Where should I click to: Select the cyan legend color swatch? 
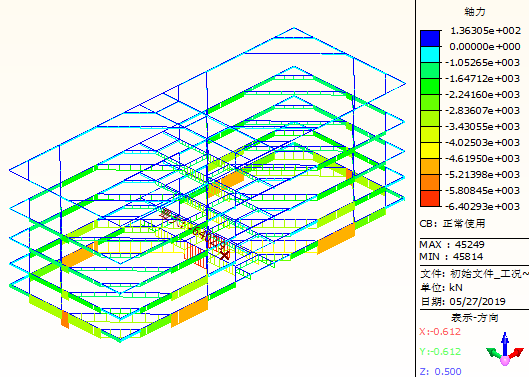point(430,54)
